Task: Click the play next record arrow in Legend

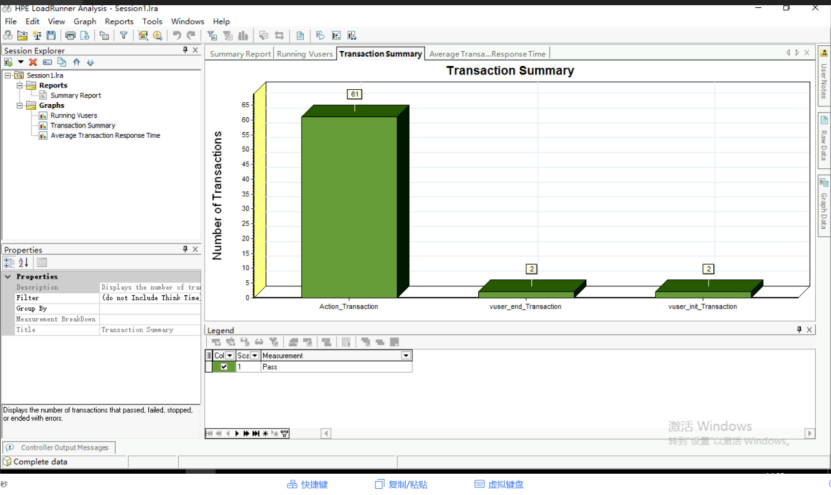Action: pos(237,434)
